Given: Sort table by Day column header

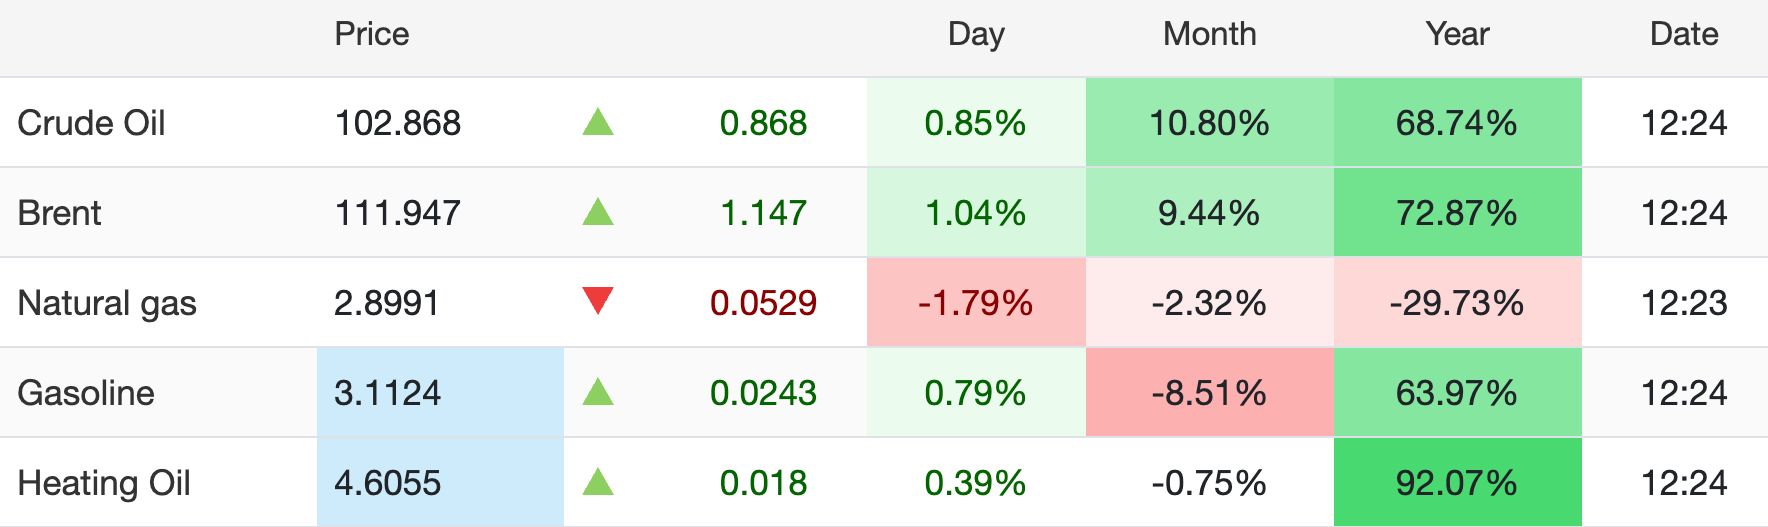Looking at the screenshot, I should (x=976, y=34).
